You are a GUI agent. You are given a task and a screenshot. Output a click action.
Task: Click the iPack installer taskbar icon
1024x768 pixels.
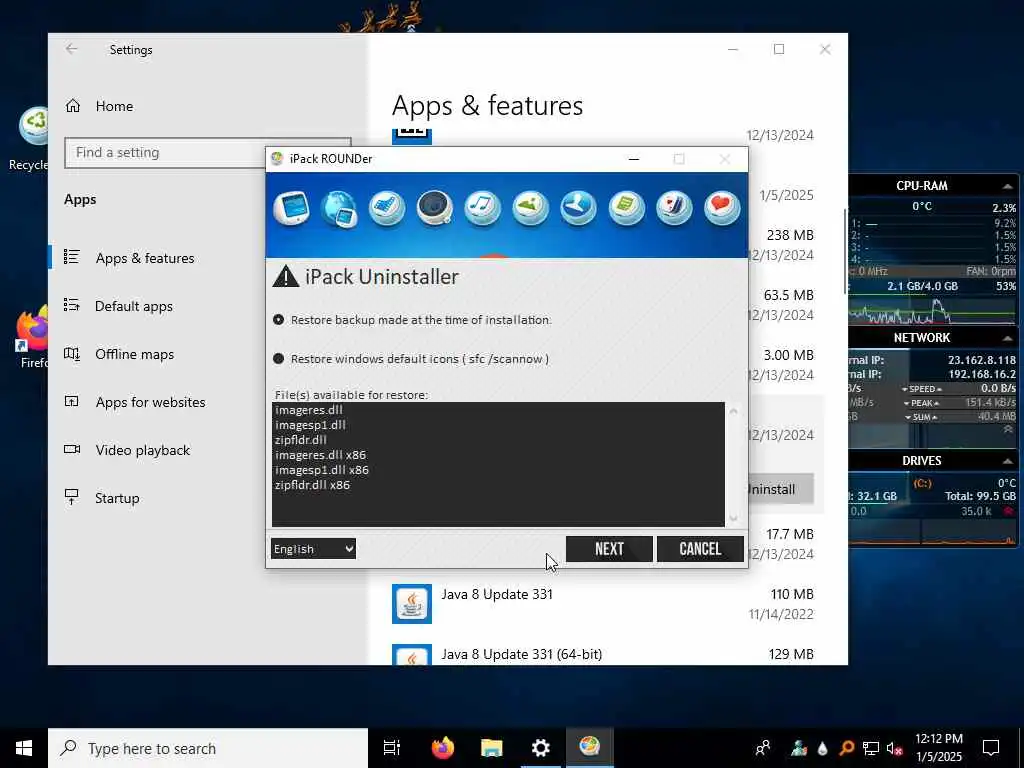click(x=589, y=747)
